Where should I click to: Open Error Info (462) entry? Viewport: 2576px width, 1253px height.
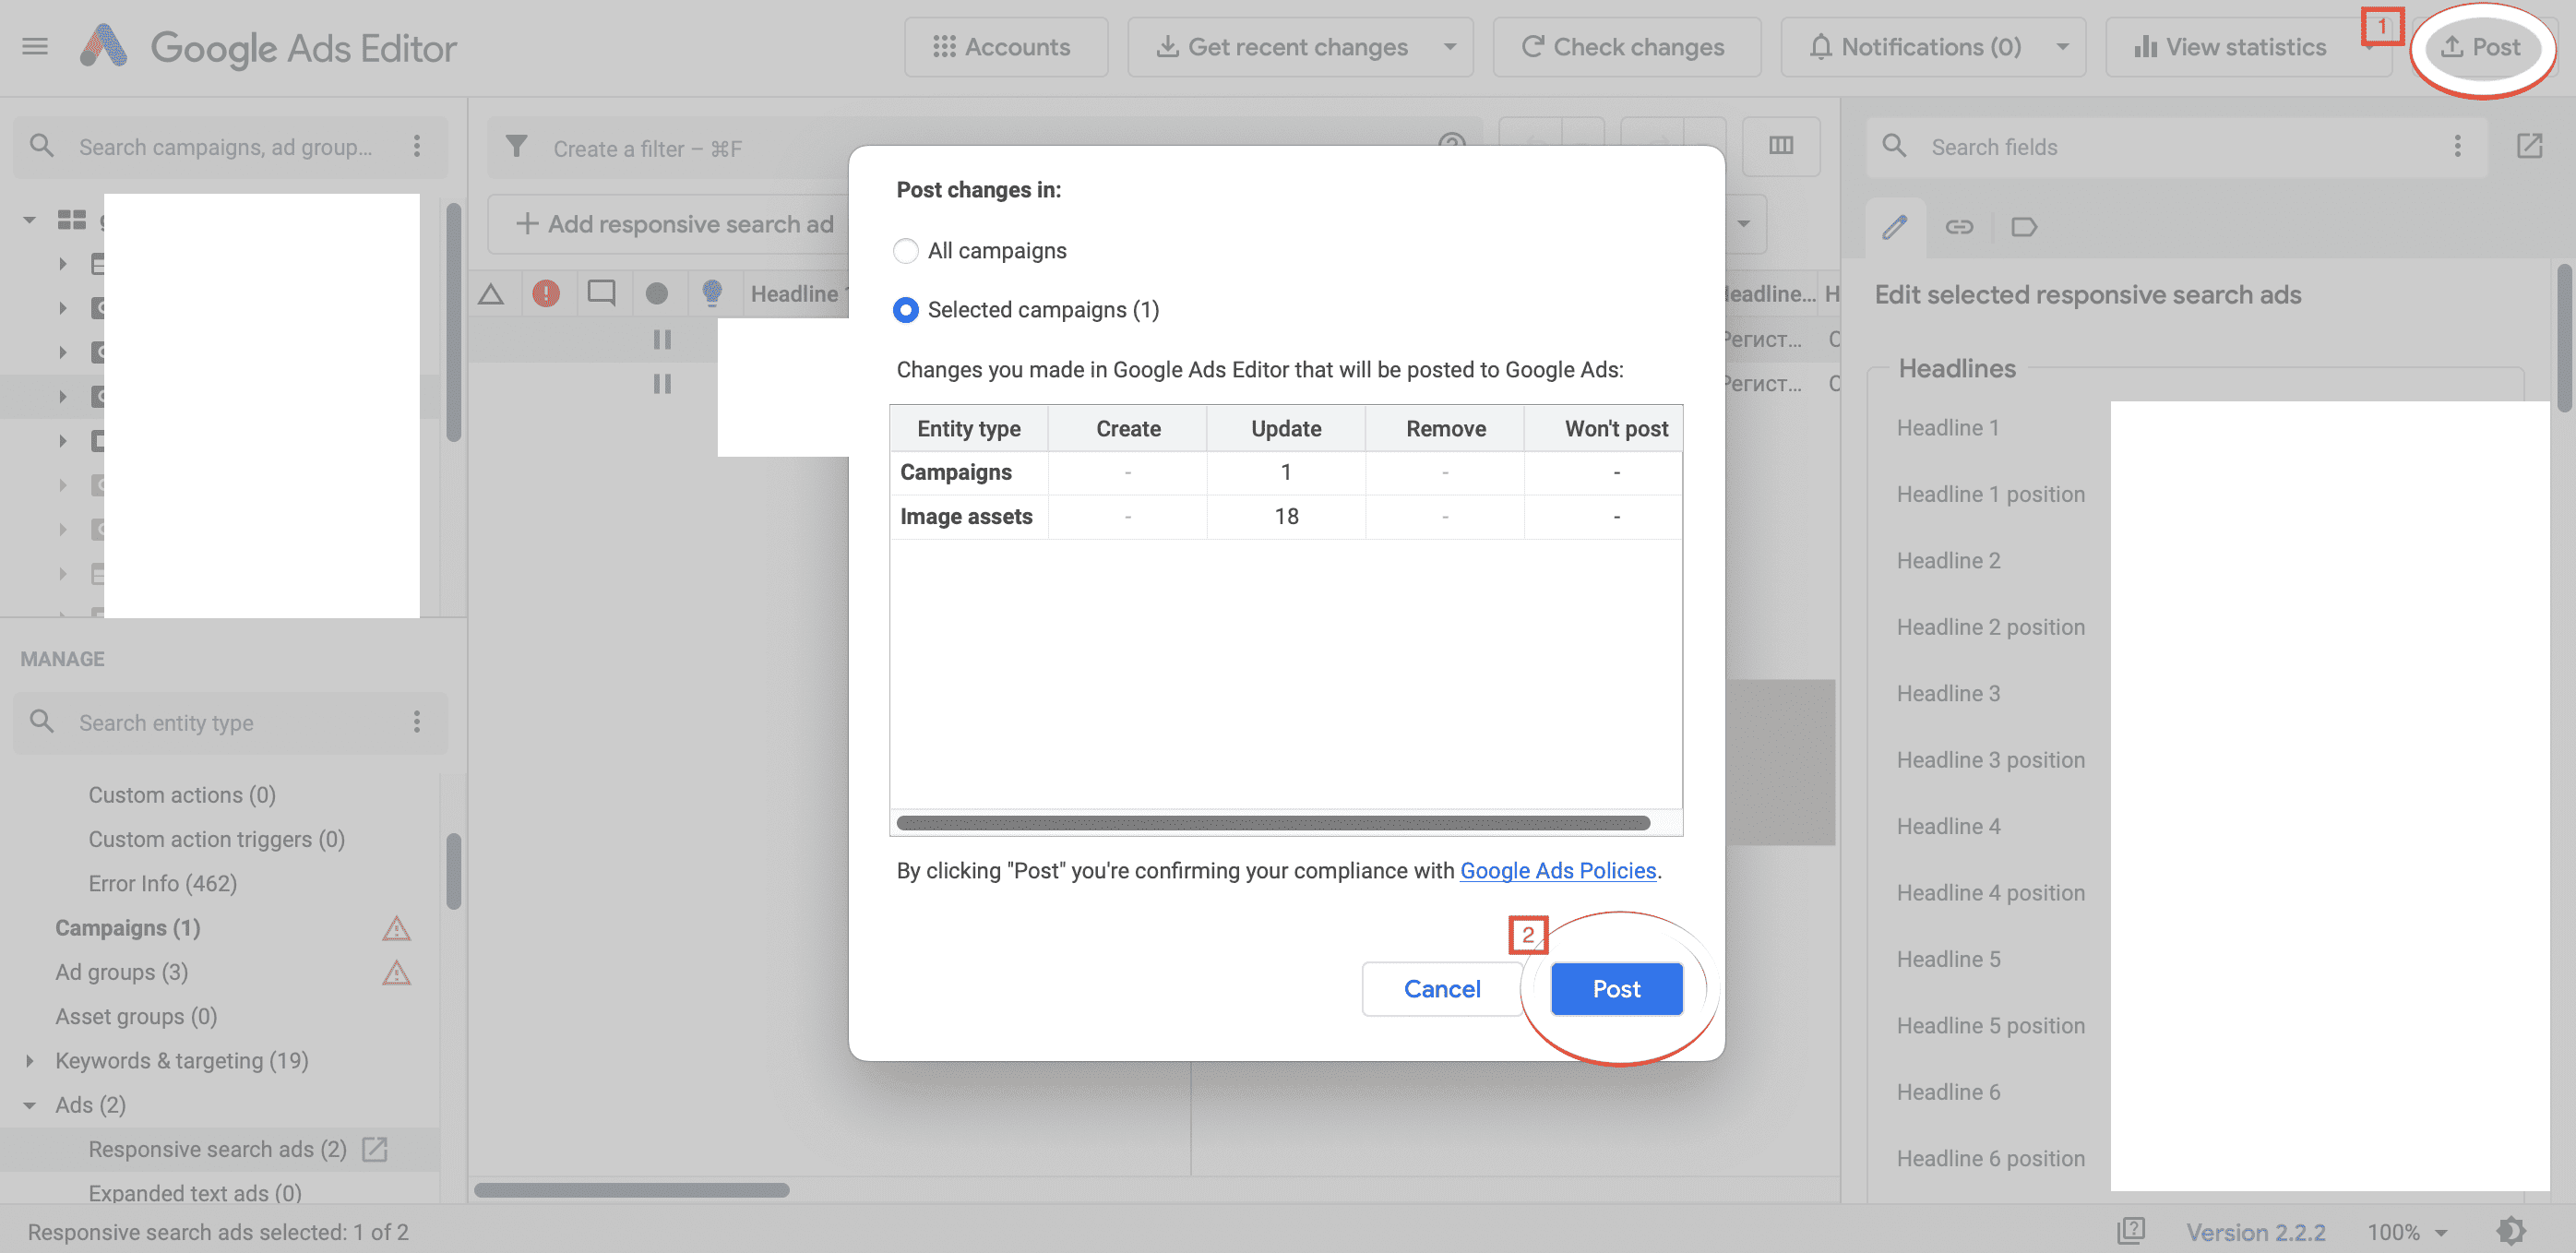pyautogui.click(x=162, y=883)
